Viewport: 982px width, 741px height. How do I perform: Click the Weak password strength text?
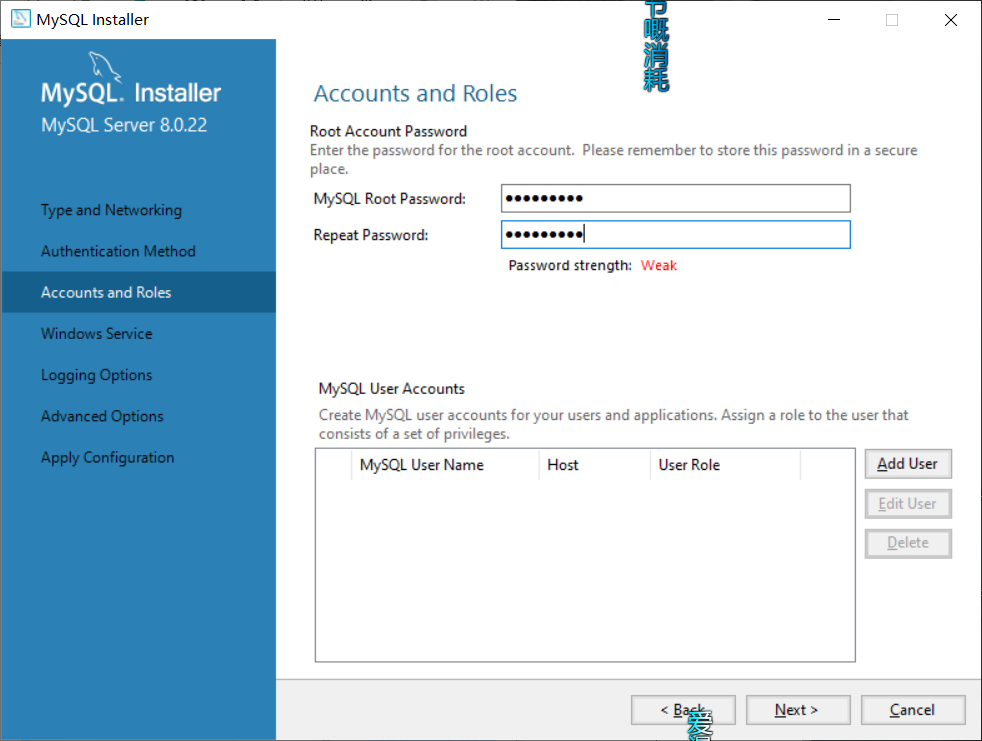659,266
